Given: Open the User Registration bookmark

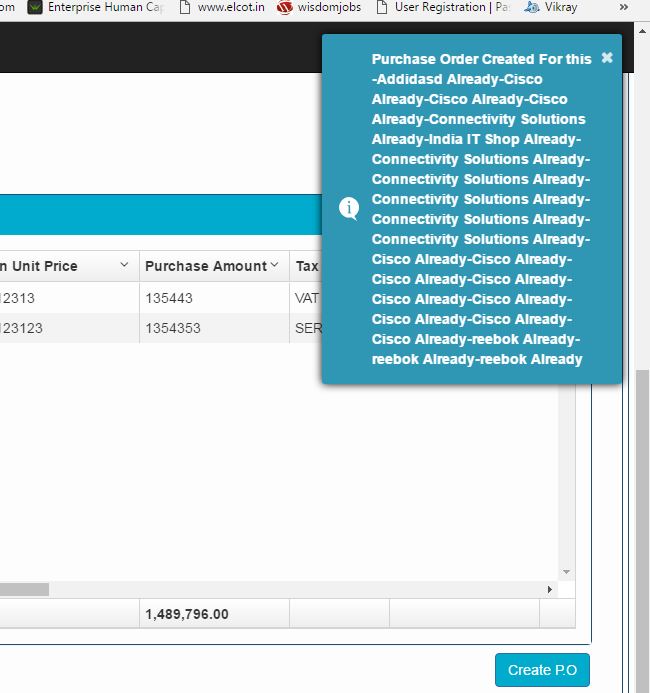Looking at the screenshot, I should pos(439,7).
